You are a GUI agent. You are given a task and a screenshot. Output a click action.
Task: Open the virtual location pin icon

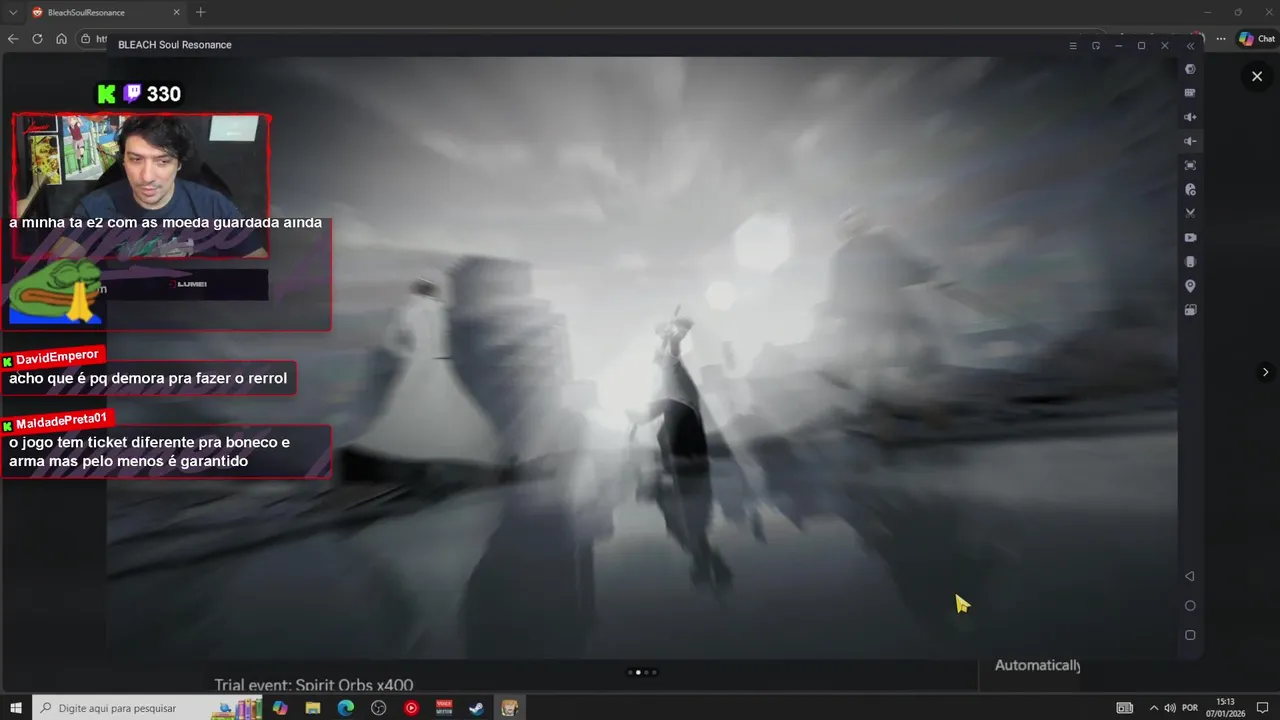(x=1190, y=286)
